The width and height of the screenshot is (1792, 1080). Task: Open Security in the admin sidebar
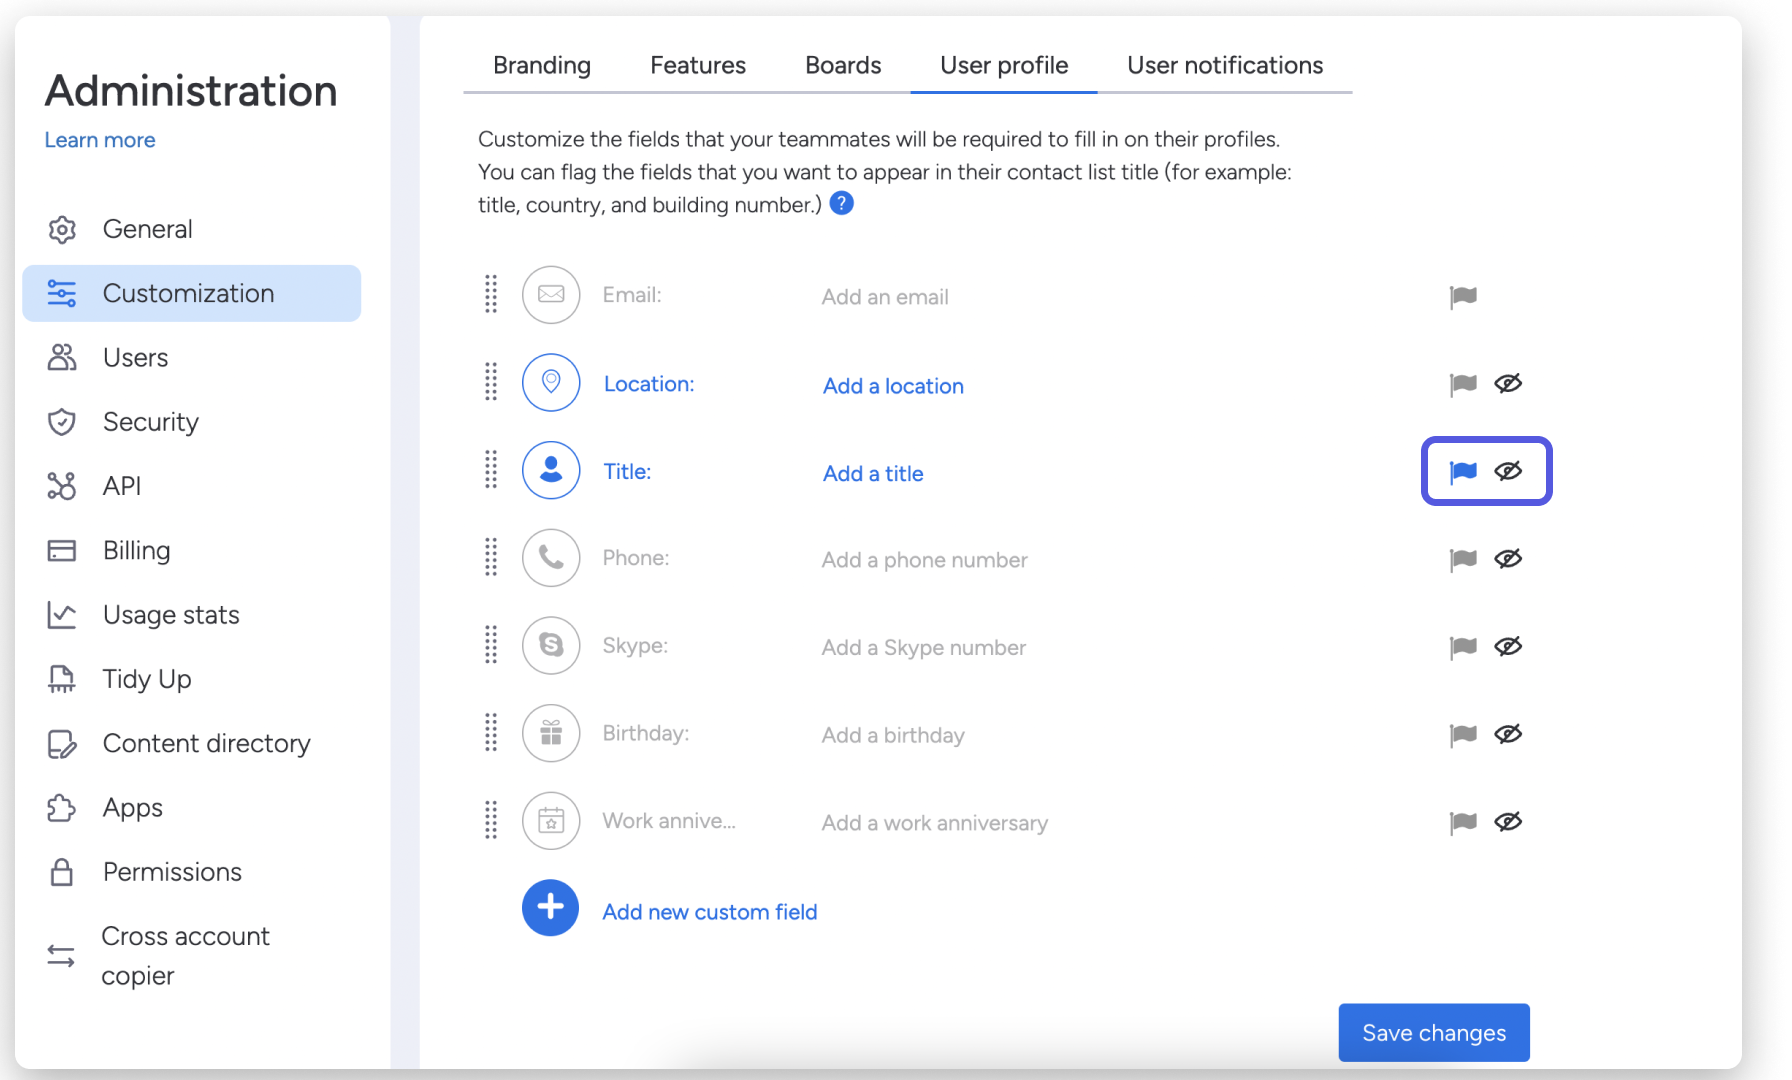150,422
